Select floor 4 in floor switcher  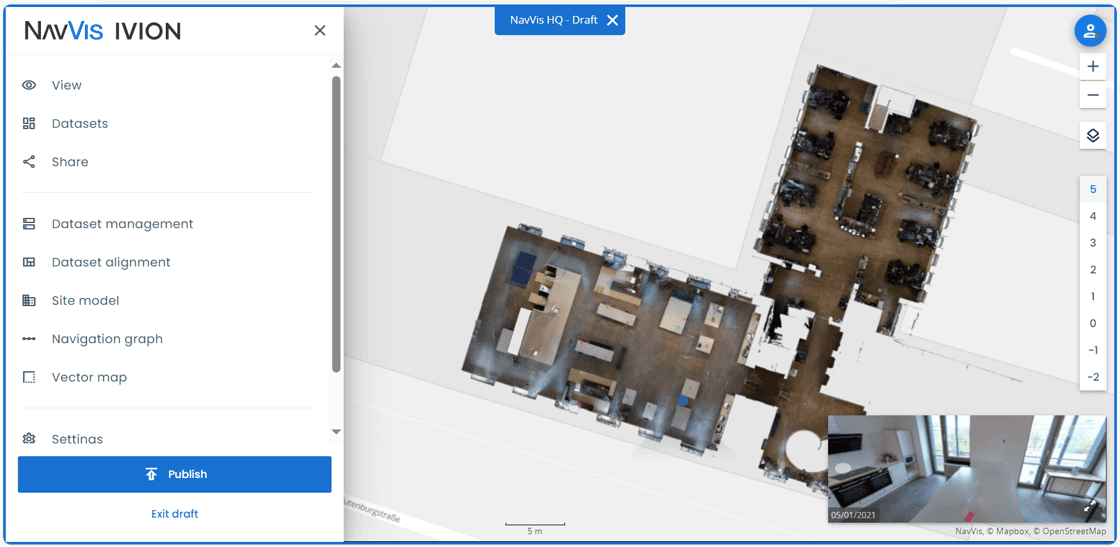1093,216
